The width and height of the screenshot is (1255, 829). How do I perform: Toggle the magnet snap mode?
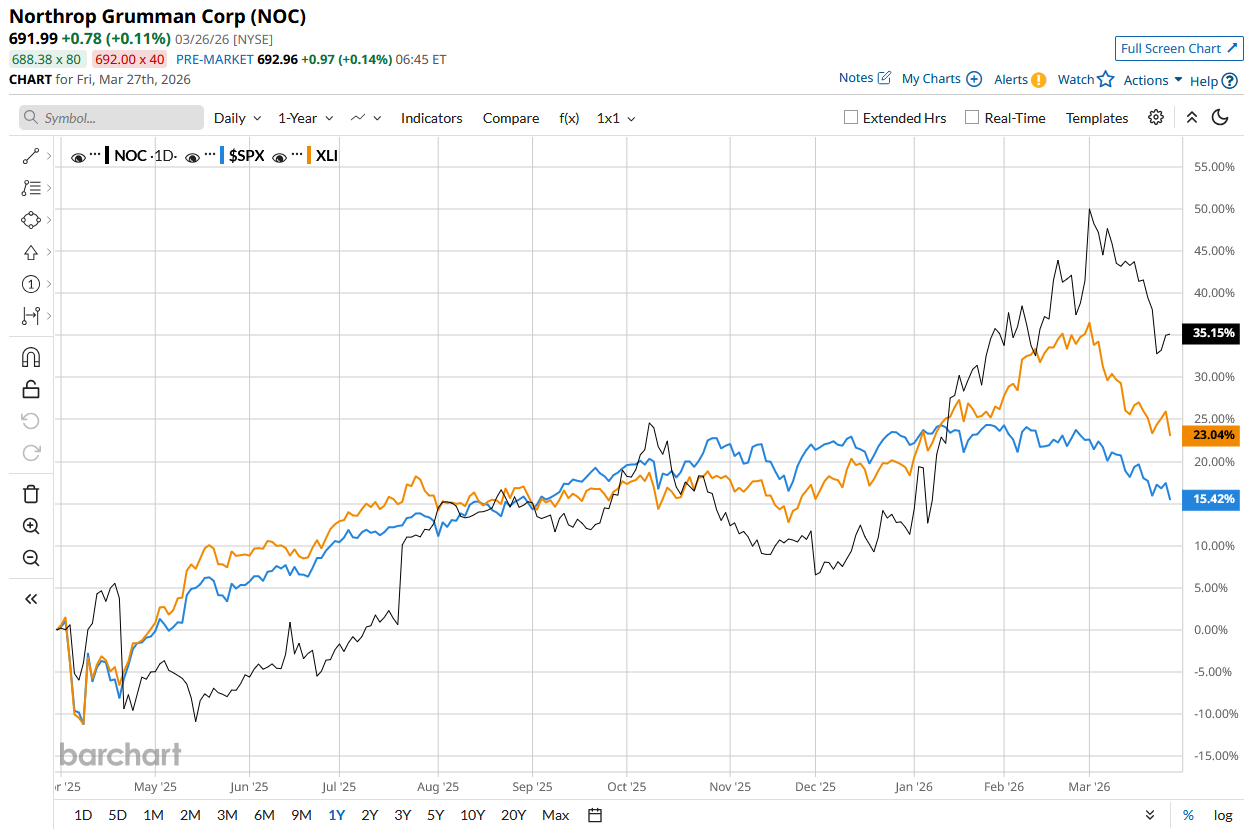[30, 357]
